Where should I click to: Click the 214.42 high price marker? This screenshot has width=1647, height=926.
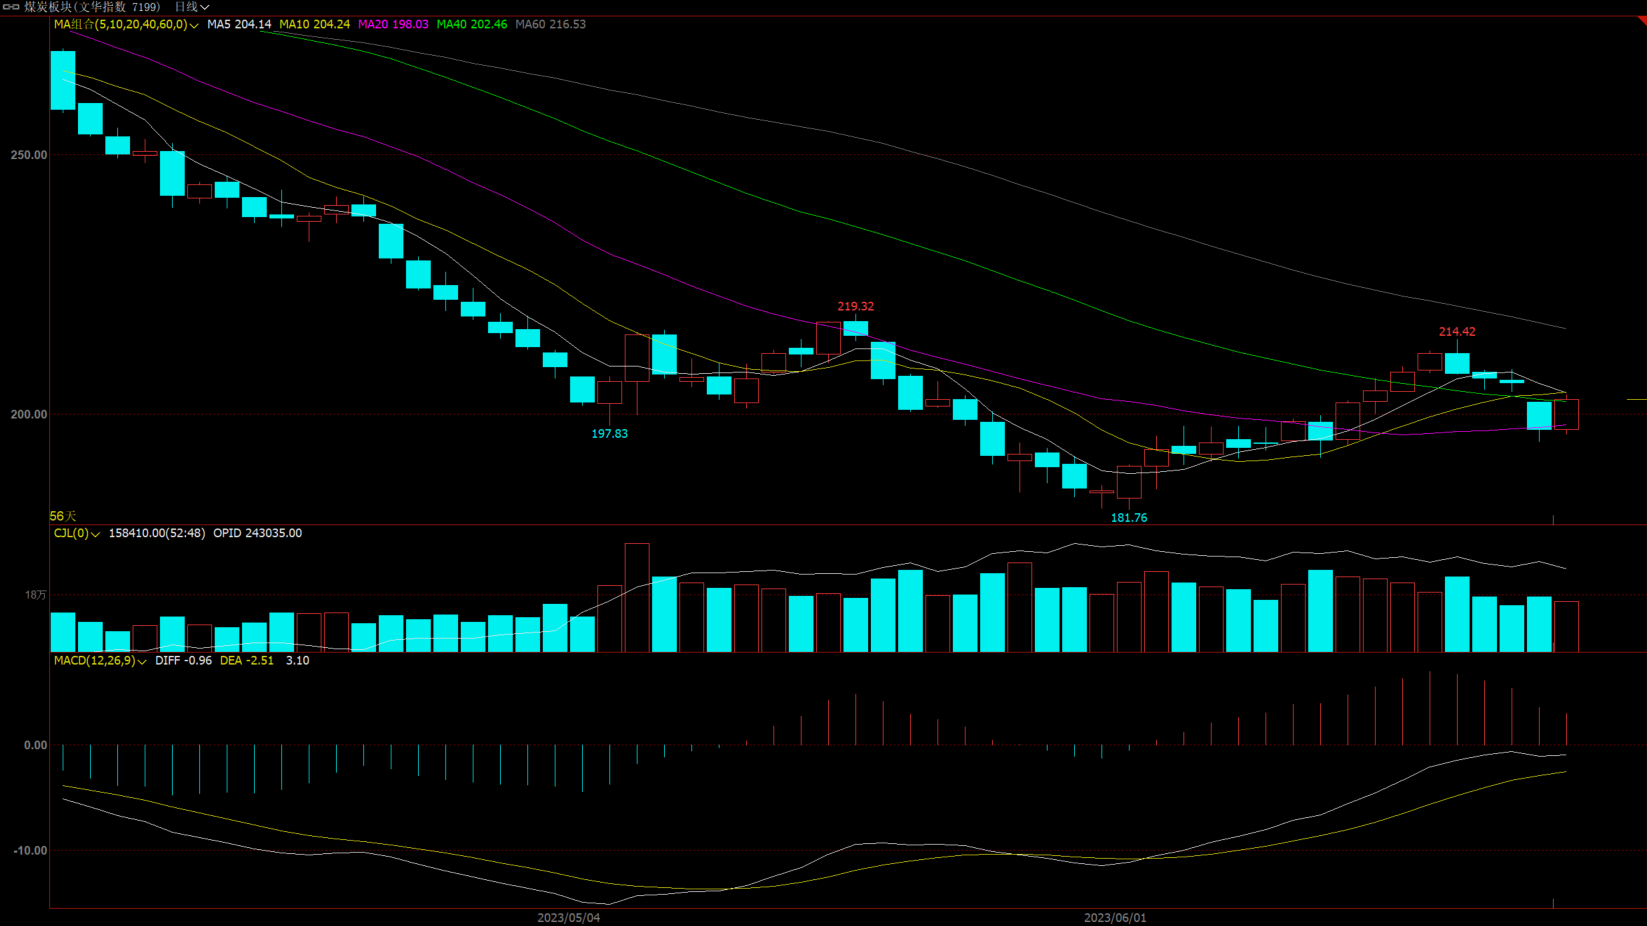click(x=1457, y=331)
